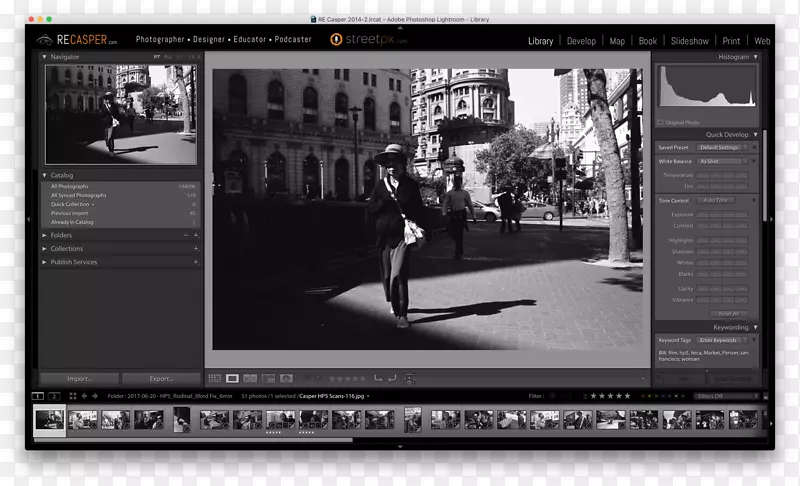Switch to Print module
Screen dimensions: 800x486
731,41
